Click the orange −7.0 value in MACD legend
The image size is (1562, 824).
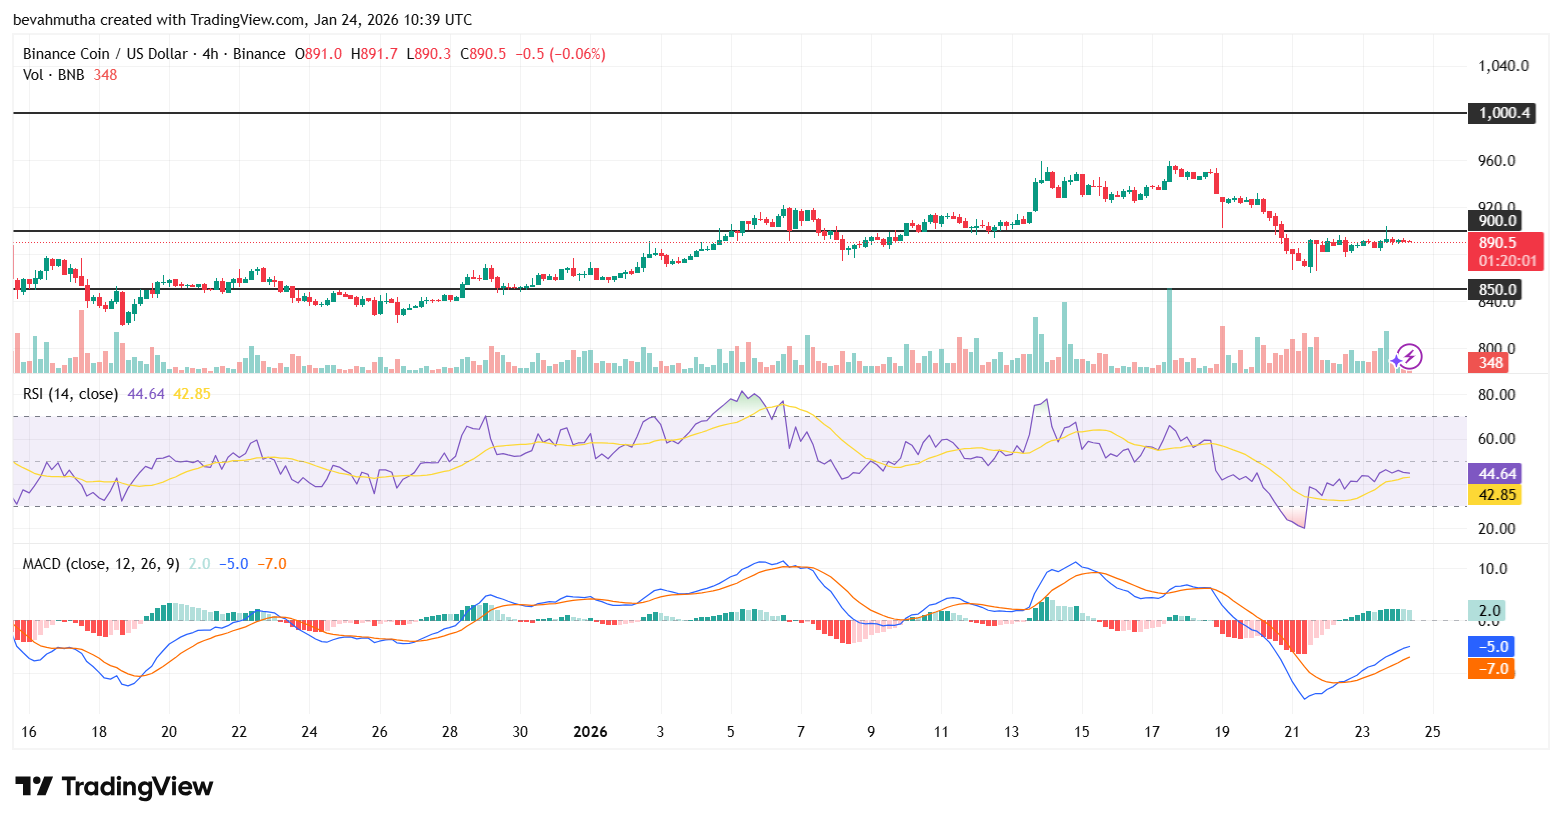271,564
